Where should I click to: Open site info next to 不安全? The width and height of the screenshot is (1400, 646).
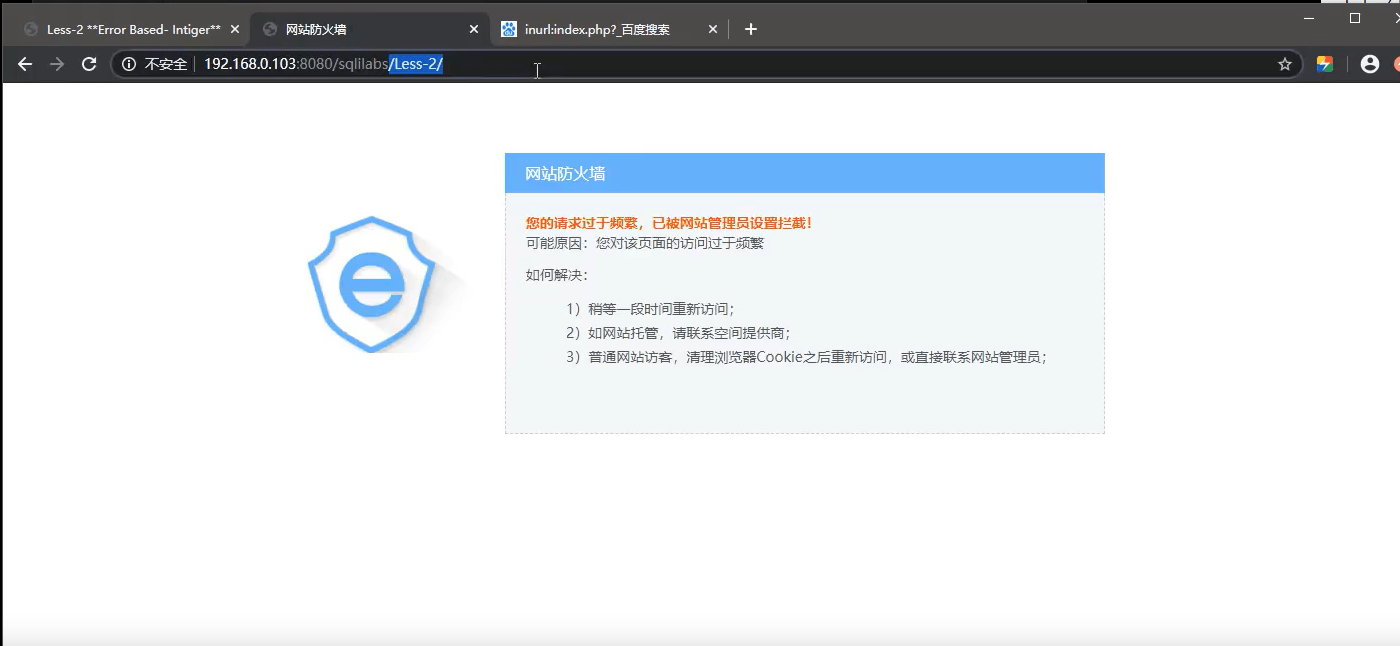coord(129,64)
